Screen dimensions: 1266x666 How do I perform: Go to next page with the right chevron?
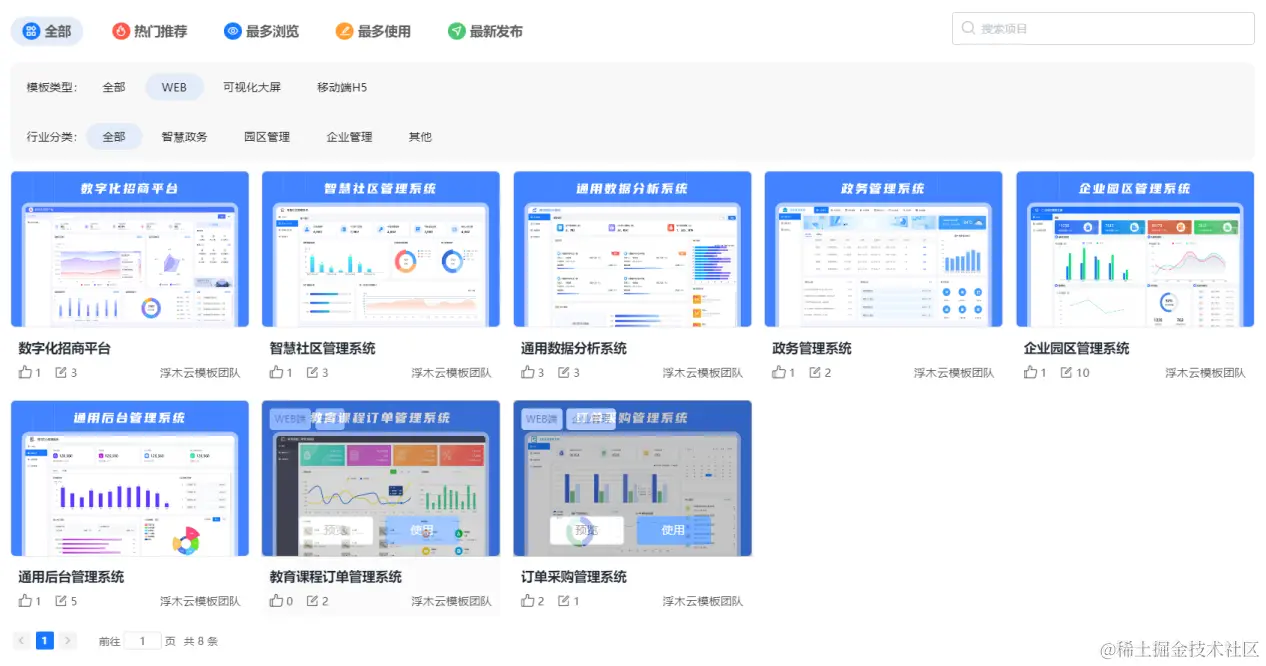pyautogui.click(x=67, y=640)
